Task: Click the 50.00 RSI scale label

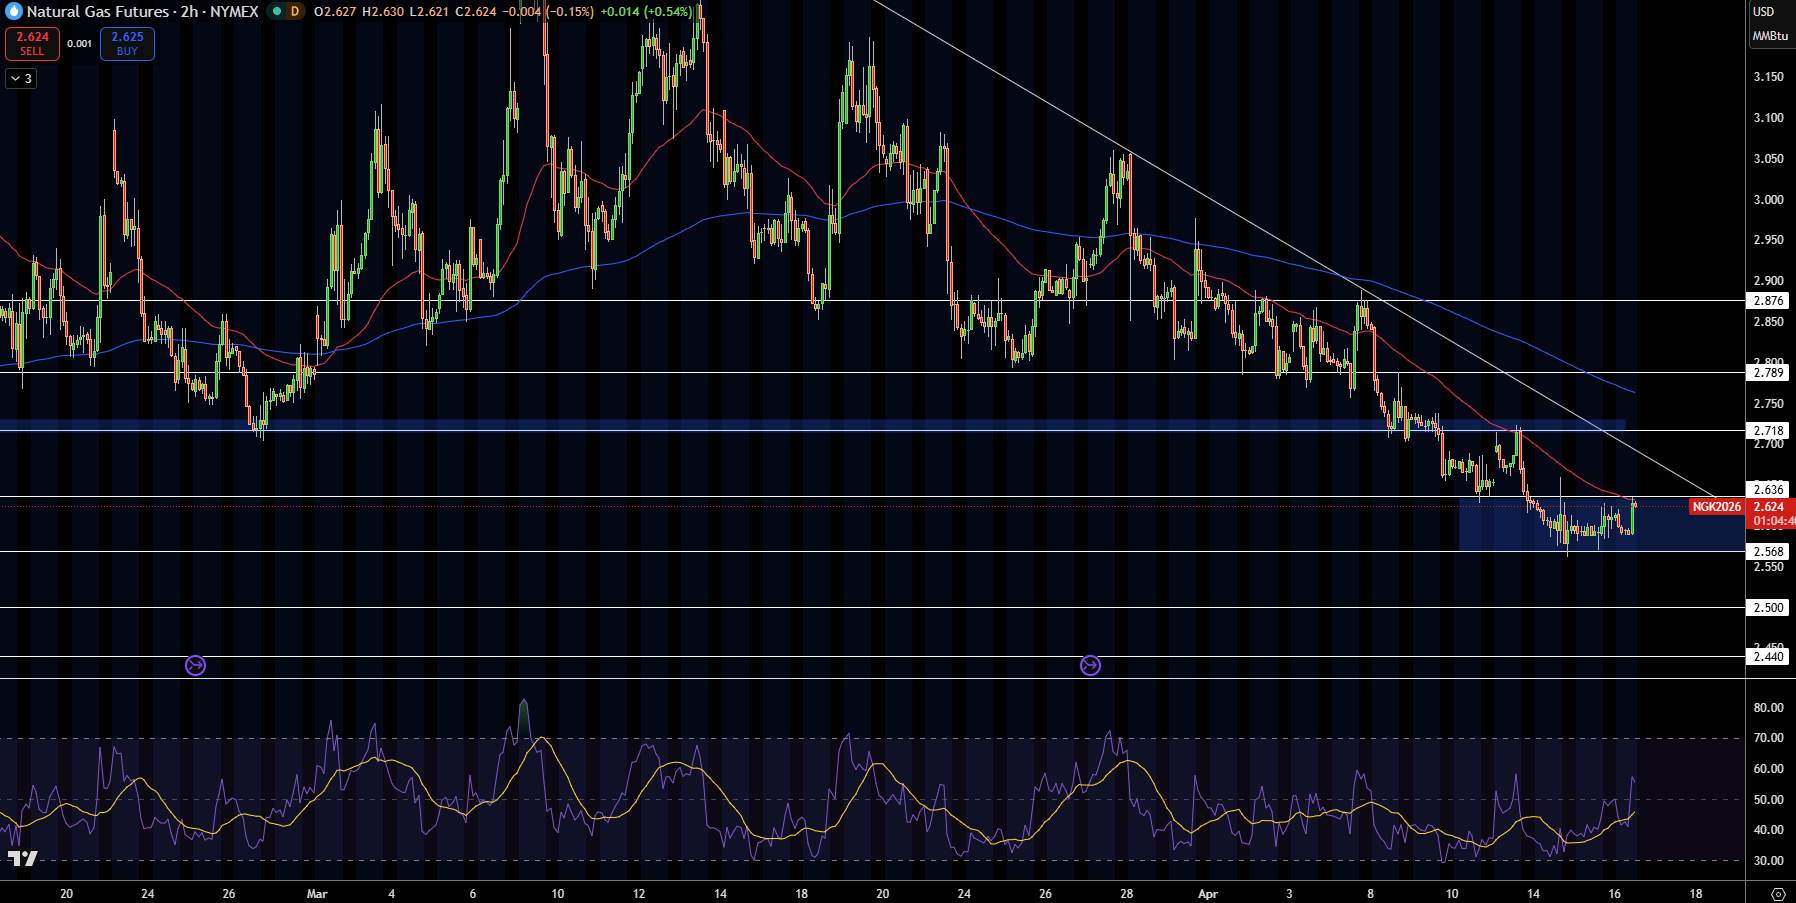Action: [1768, 800]
